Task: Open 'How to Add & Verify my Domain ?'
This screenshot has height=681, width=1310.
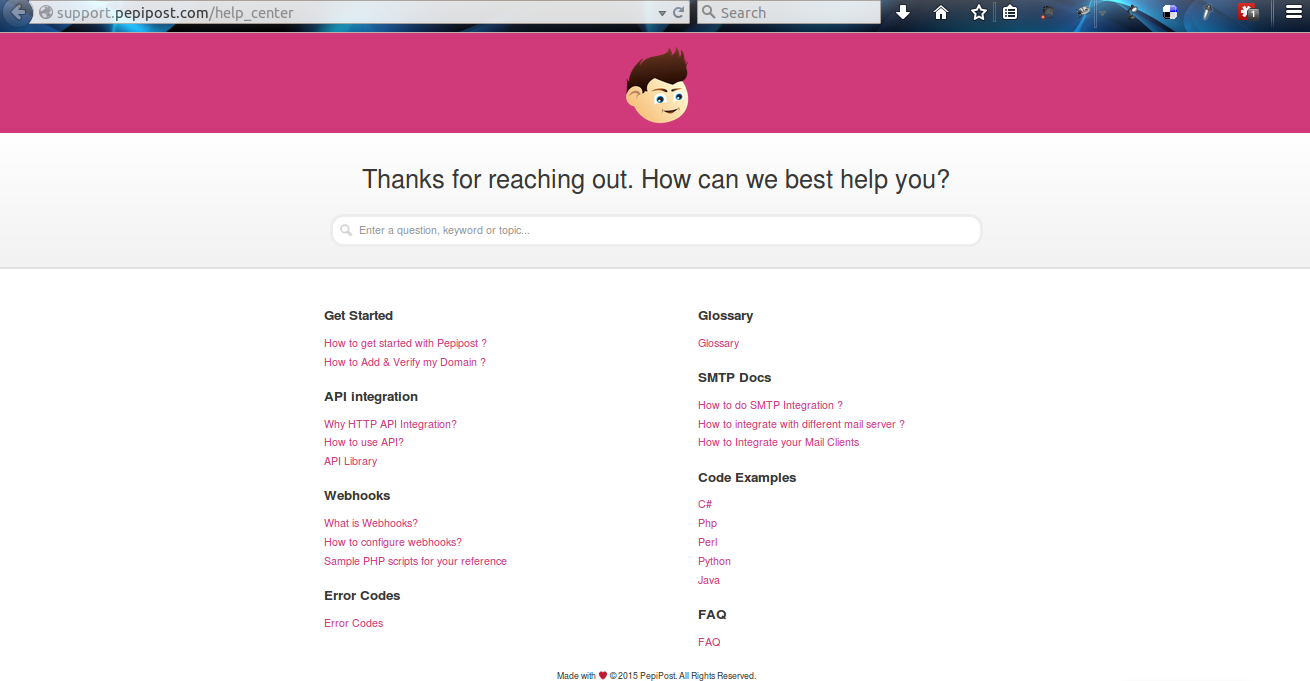Action: [405, 362]
